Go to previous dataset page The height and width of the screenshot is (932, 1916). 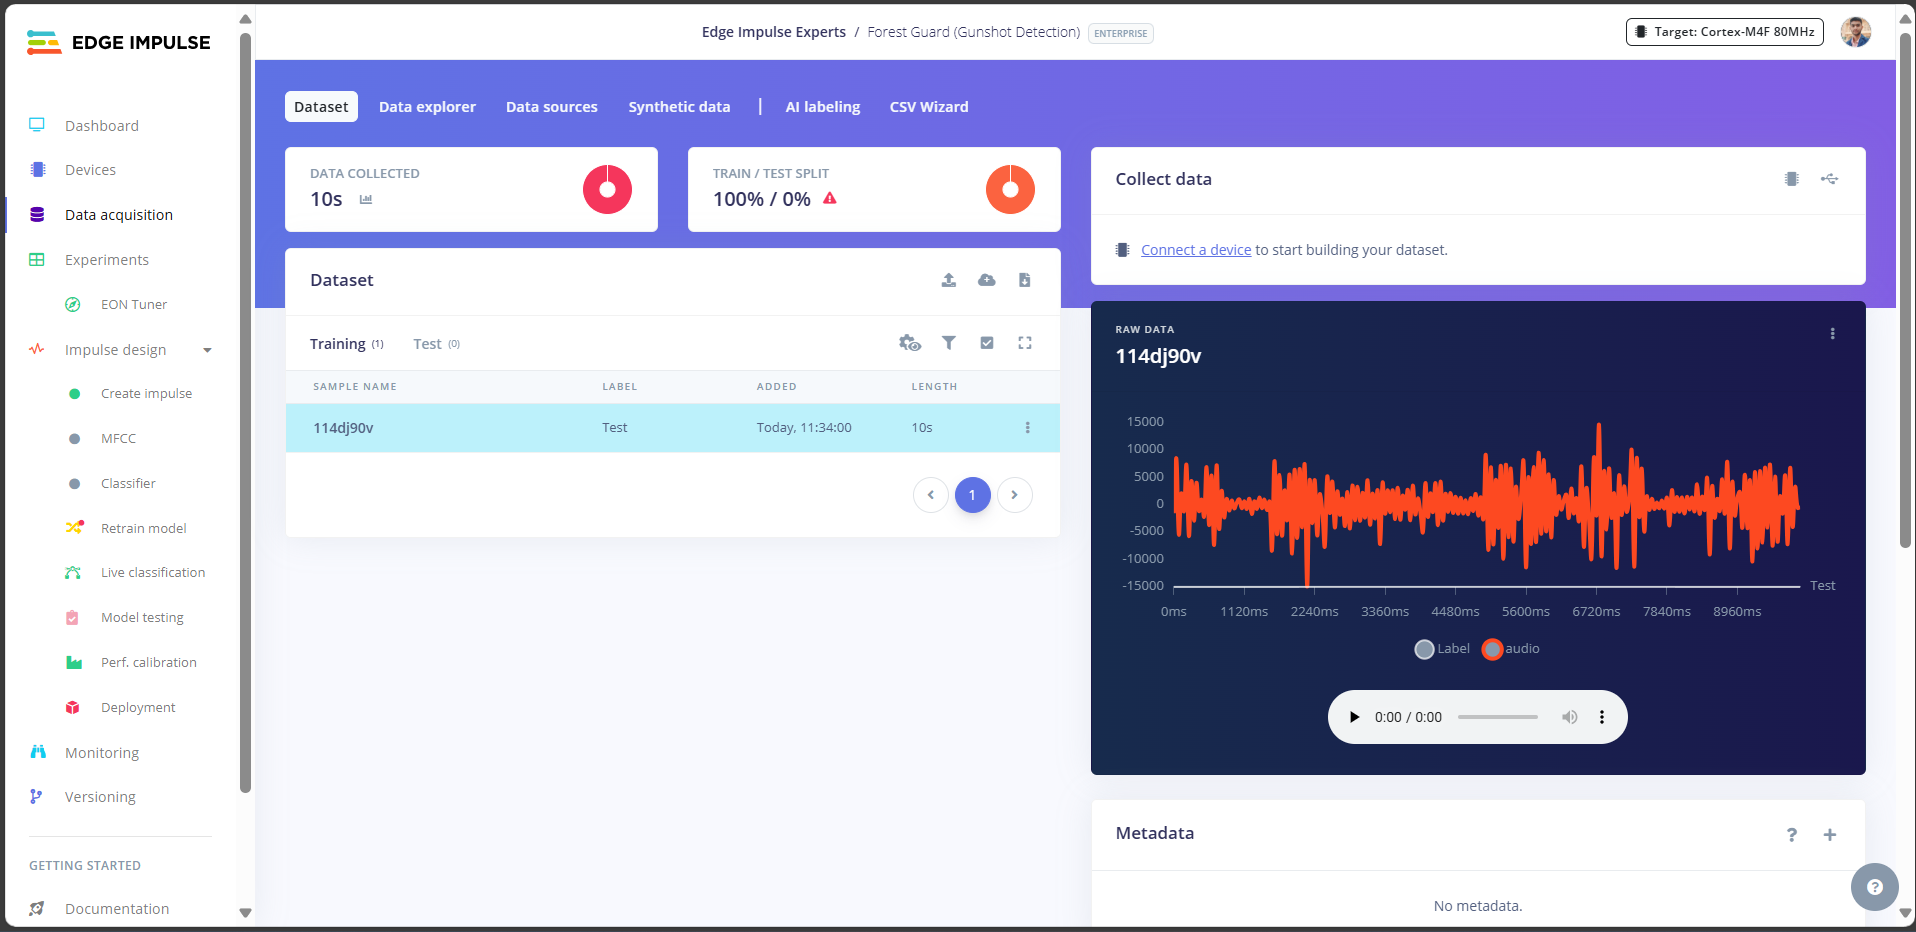click(931, 495)
